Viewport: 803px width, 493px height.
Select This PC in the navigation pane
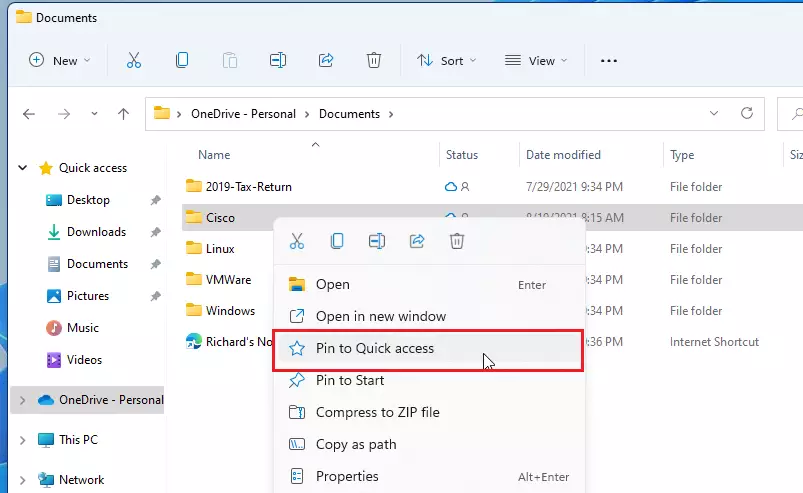coord(78,440)
